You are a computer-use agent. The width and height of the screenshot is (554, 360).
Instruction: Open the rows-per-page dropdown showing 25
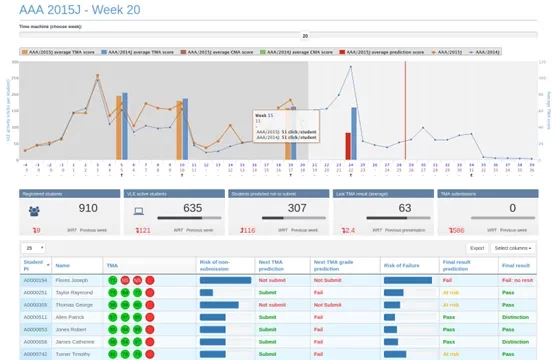(33, 248)
